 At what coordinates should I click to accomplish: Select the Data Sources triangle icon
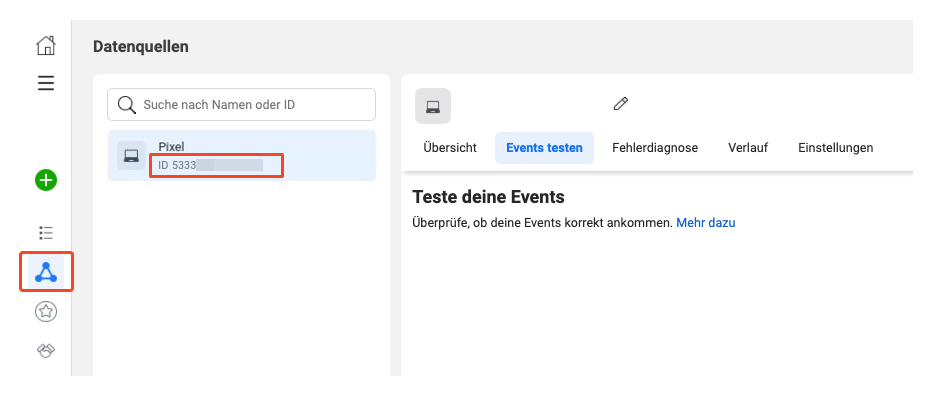pos(46,272)
